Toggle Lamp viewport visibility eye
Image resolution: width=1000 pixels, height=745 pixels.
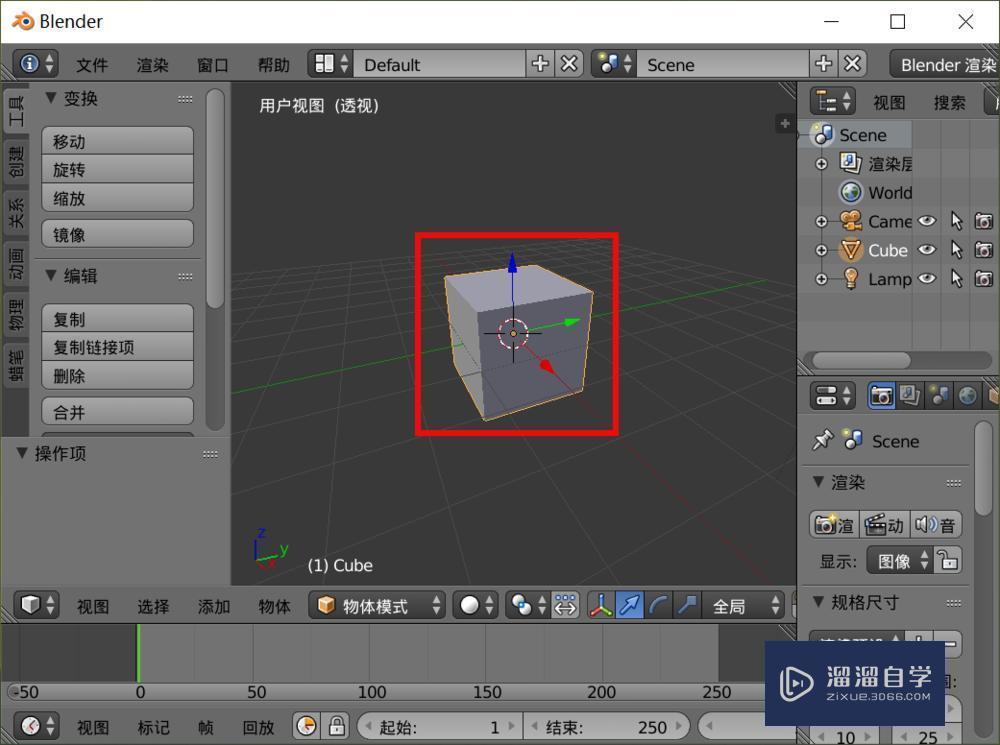[927, 279]
